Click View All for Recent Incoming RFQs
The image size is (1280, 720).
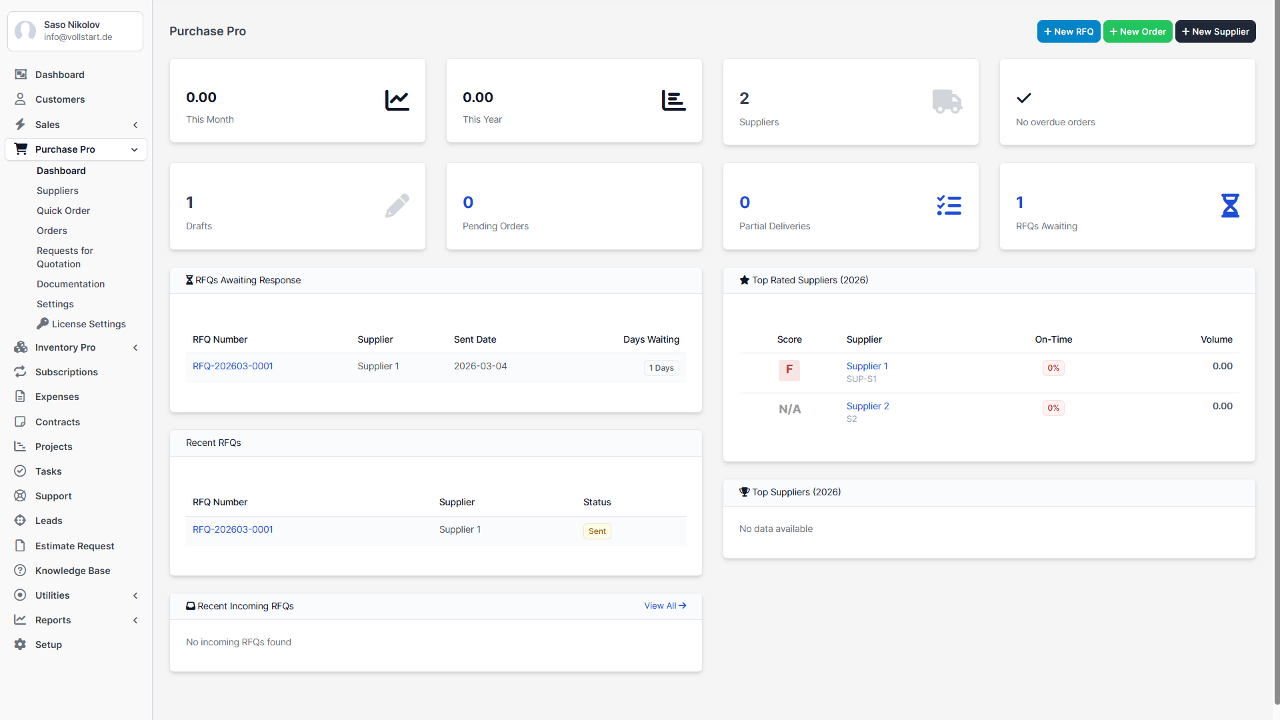click(665, 606)
